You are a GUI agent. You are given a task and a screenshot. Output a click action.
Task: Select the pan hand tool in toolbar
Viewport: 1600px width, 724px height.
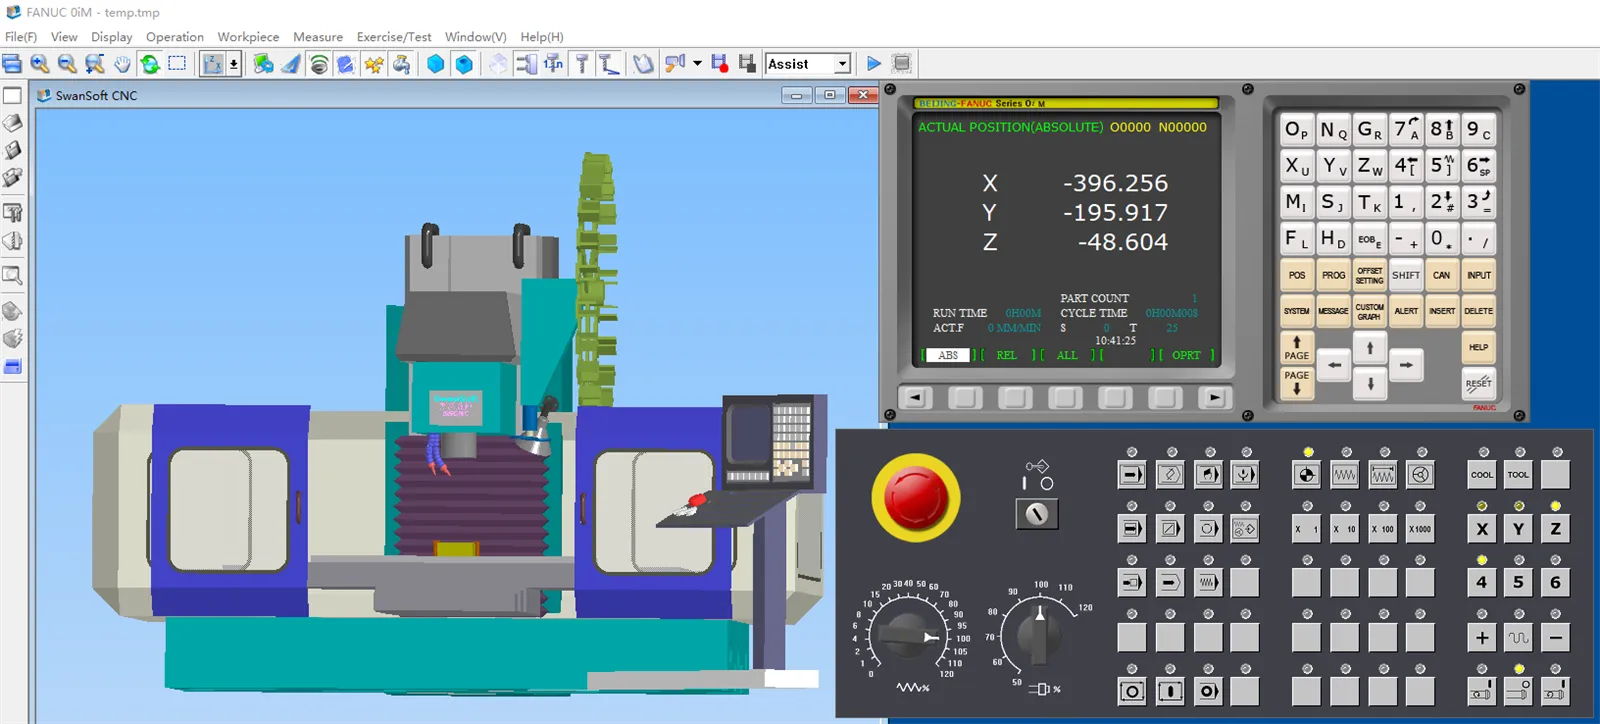pyautogui.click(x=122, y=64)
